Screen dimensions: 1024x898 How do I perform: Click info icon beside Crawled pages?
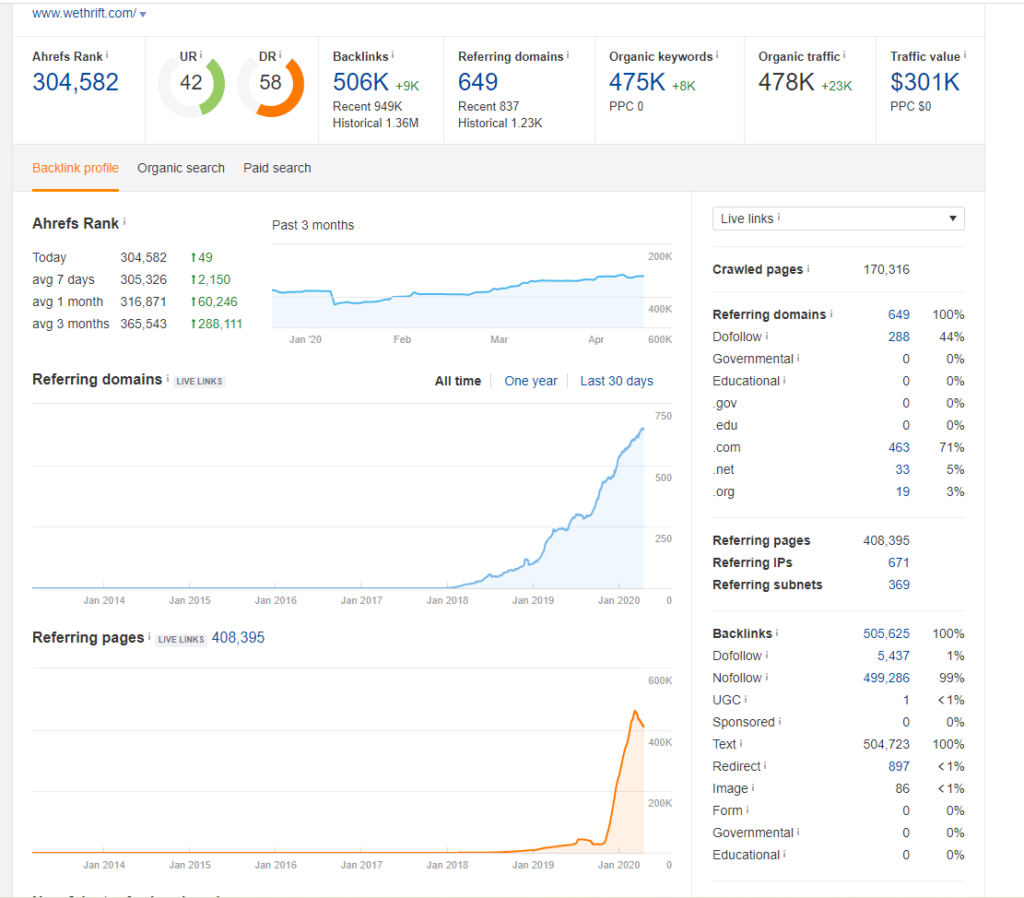pos(808,269)
